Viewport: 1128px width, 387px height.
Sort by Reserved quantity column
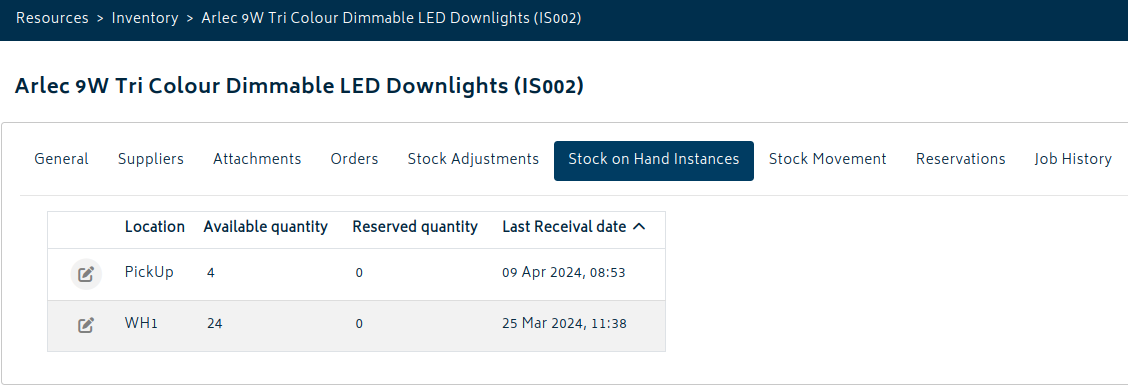pos(415,227)
